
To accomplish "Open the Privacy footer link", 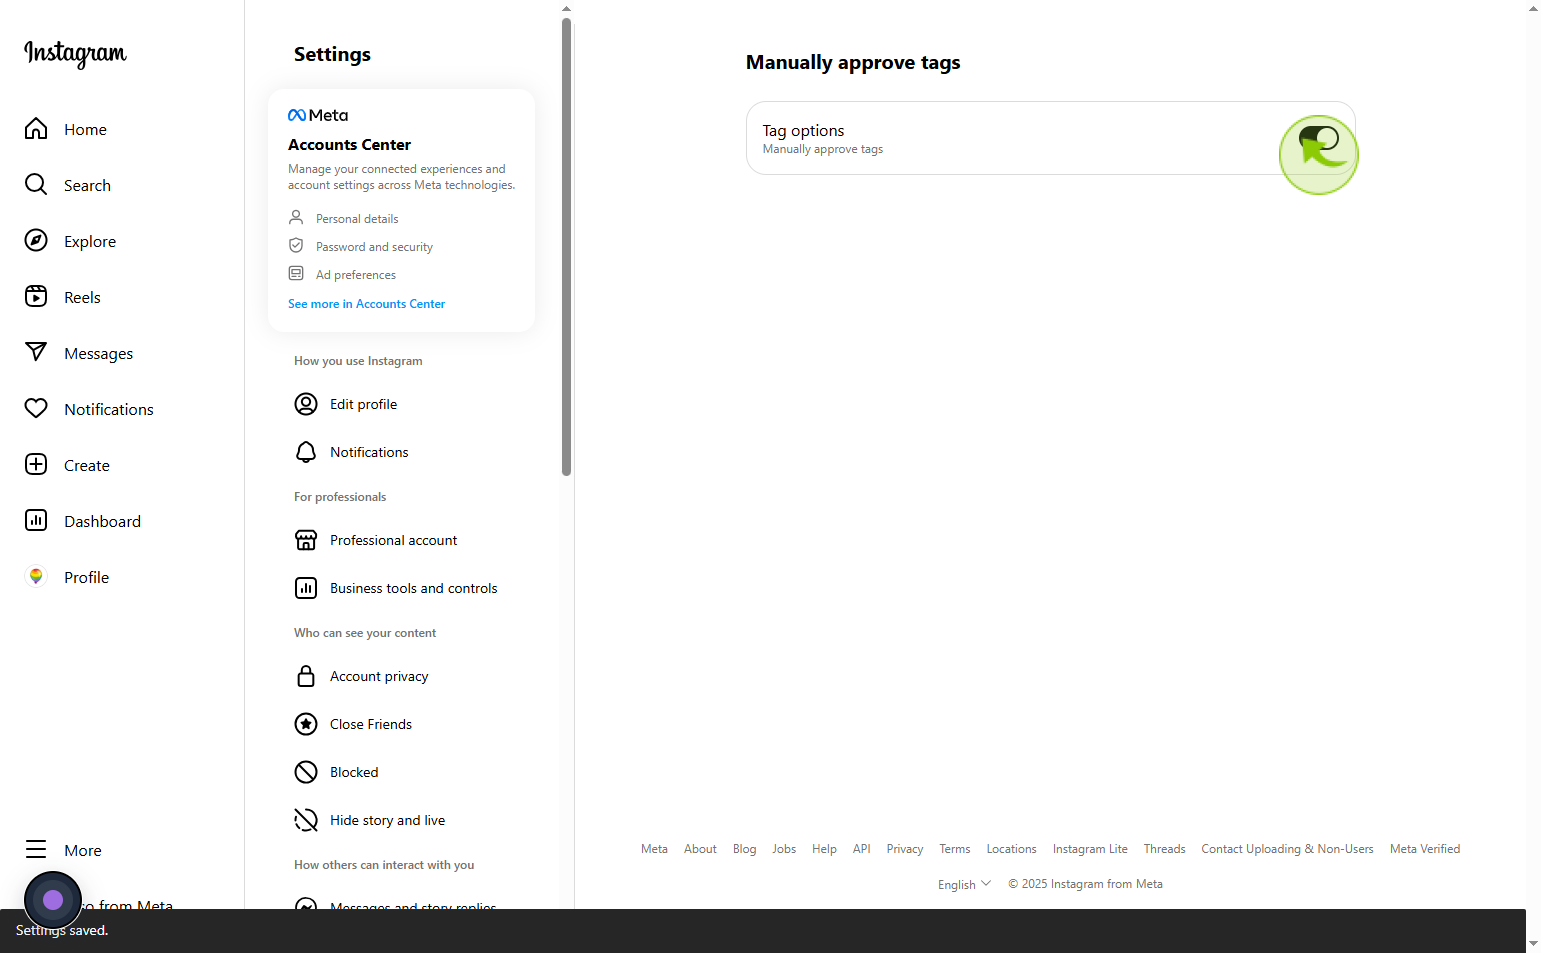I will tap(905, 849).
